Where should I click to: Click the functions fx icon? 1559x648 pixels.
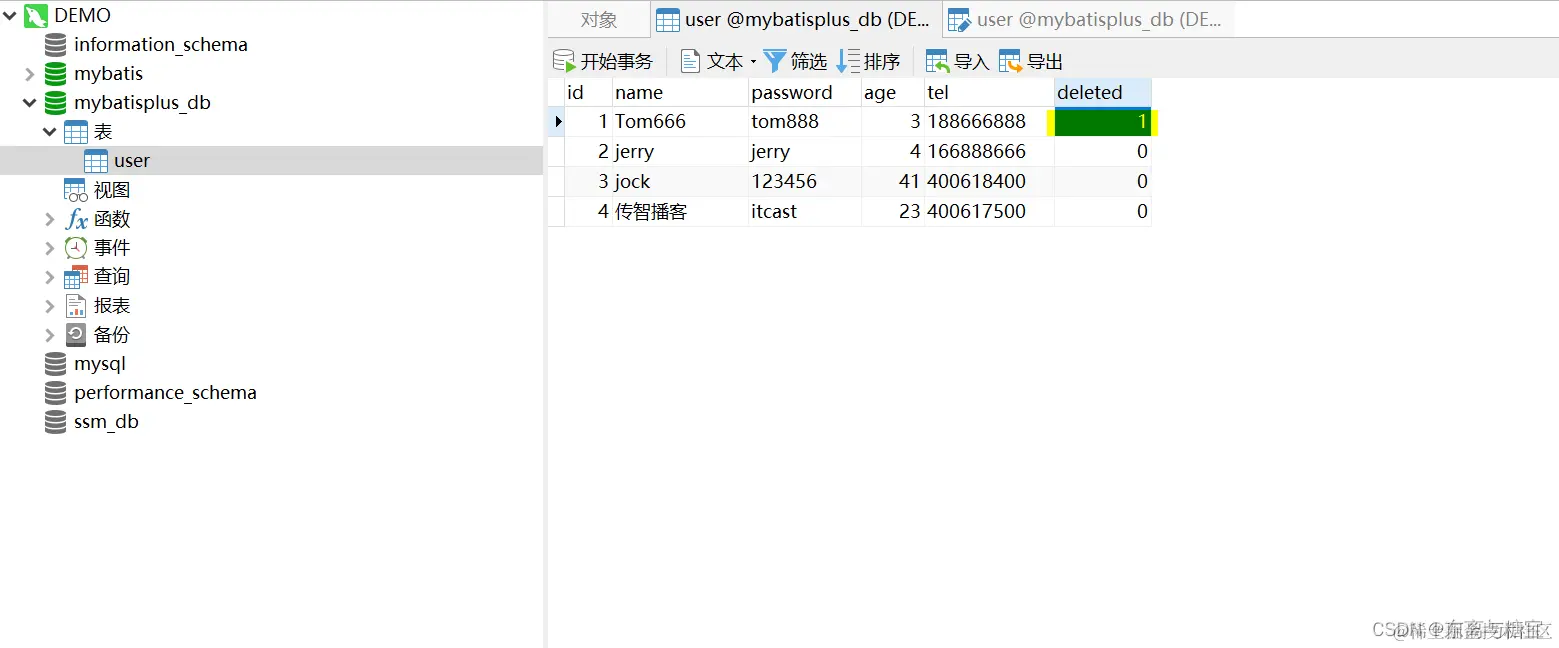76,219
